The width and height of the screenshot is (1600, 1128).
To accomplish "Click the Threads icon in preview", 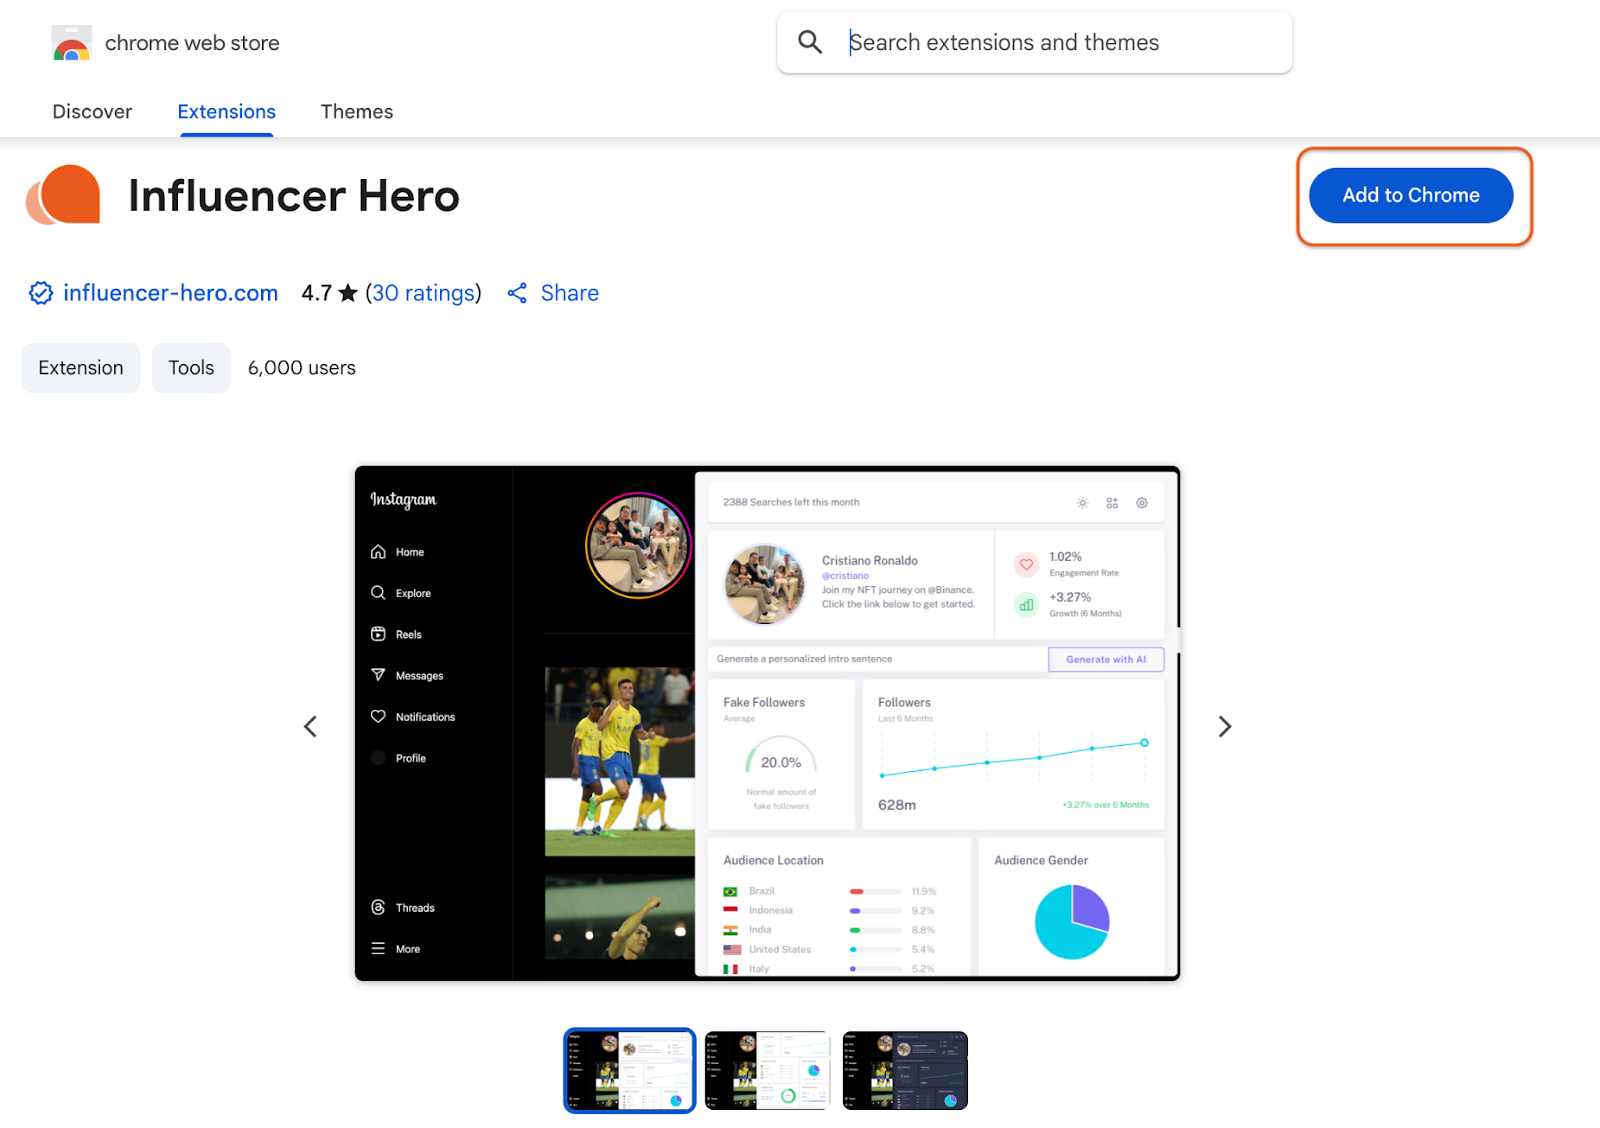I will point(378,907).
